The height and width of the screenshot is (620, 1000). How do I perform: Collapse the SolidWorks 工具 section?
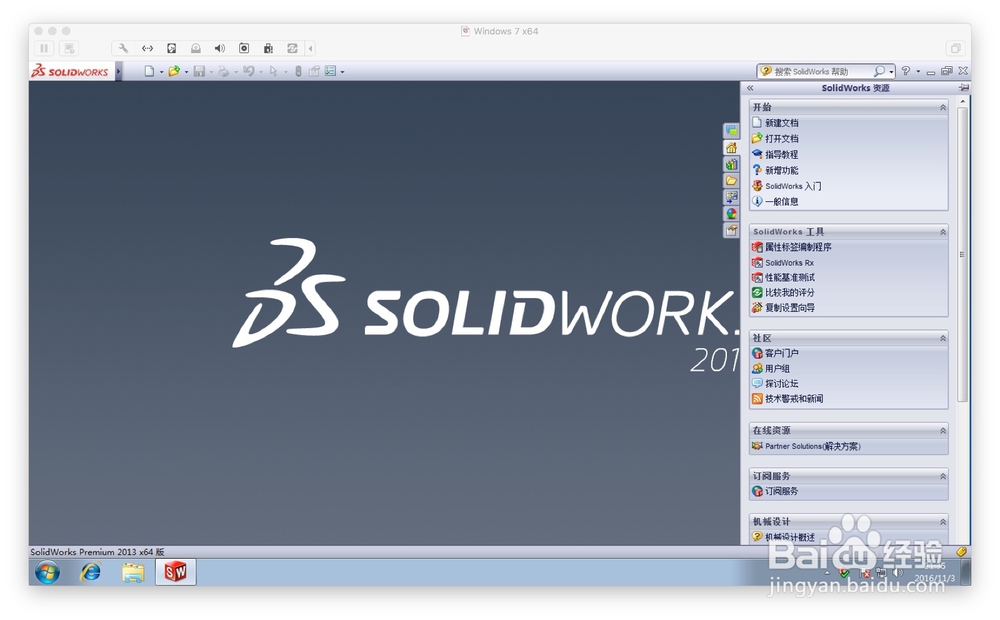pyautogui.click(x=943, y=231)
